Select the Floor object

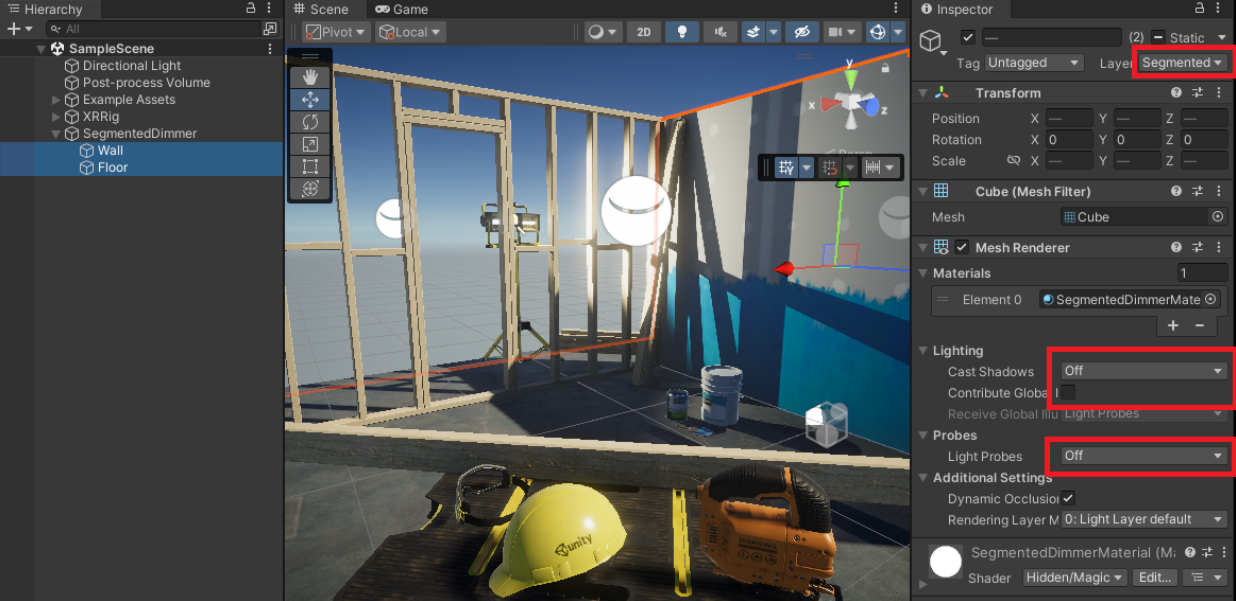112,168
